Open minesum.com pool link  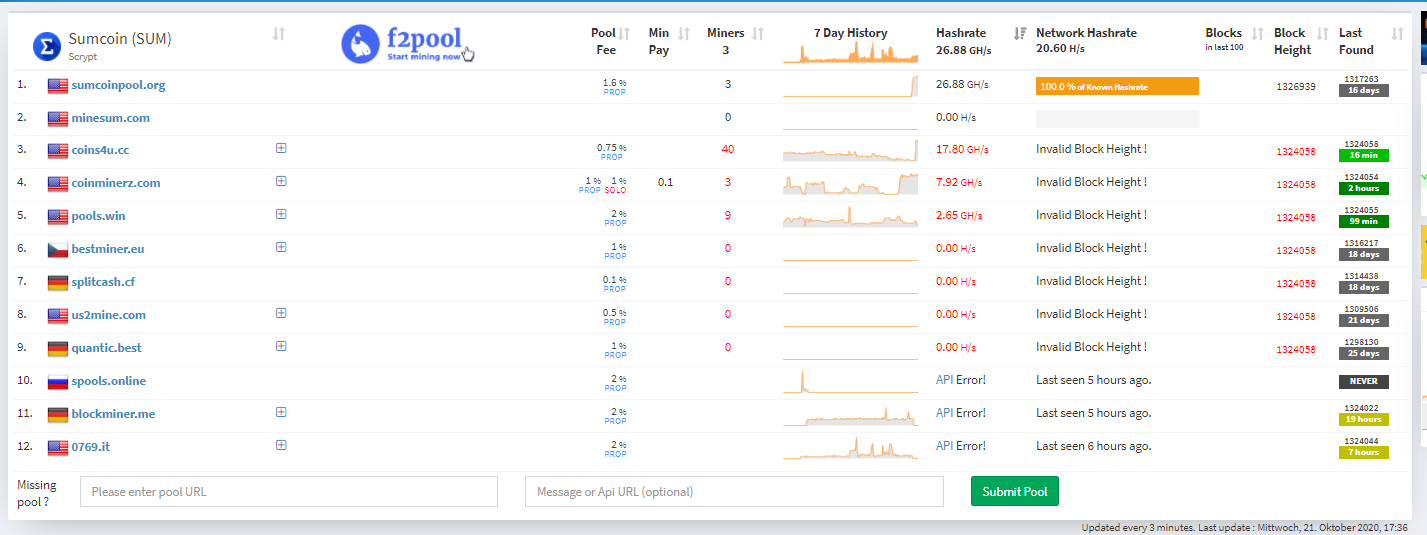click(x=110, y=118)
